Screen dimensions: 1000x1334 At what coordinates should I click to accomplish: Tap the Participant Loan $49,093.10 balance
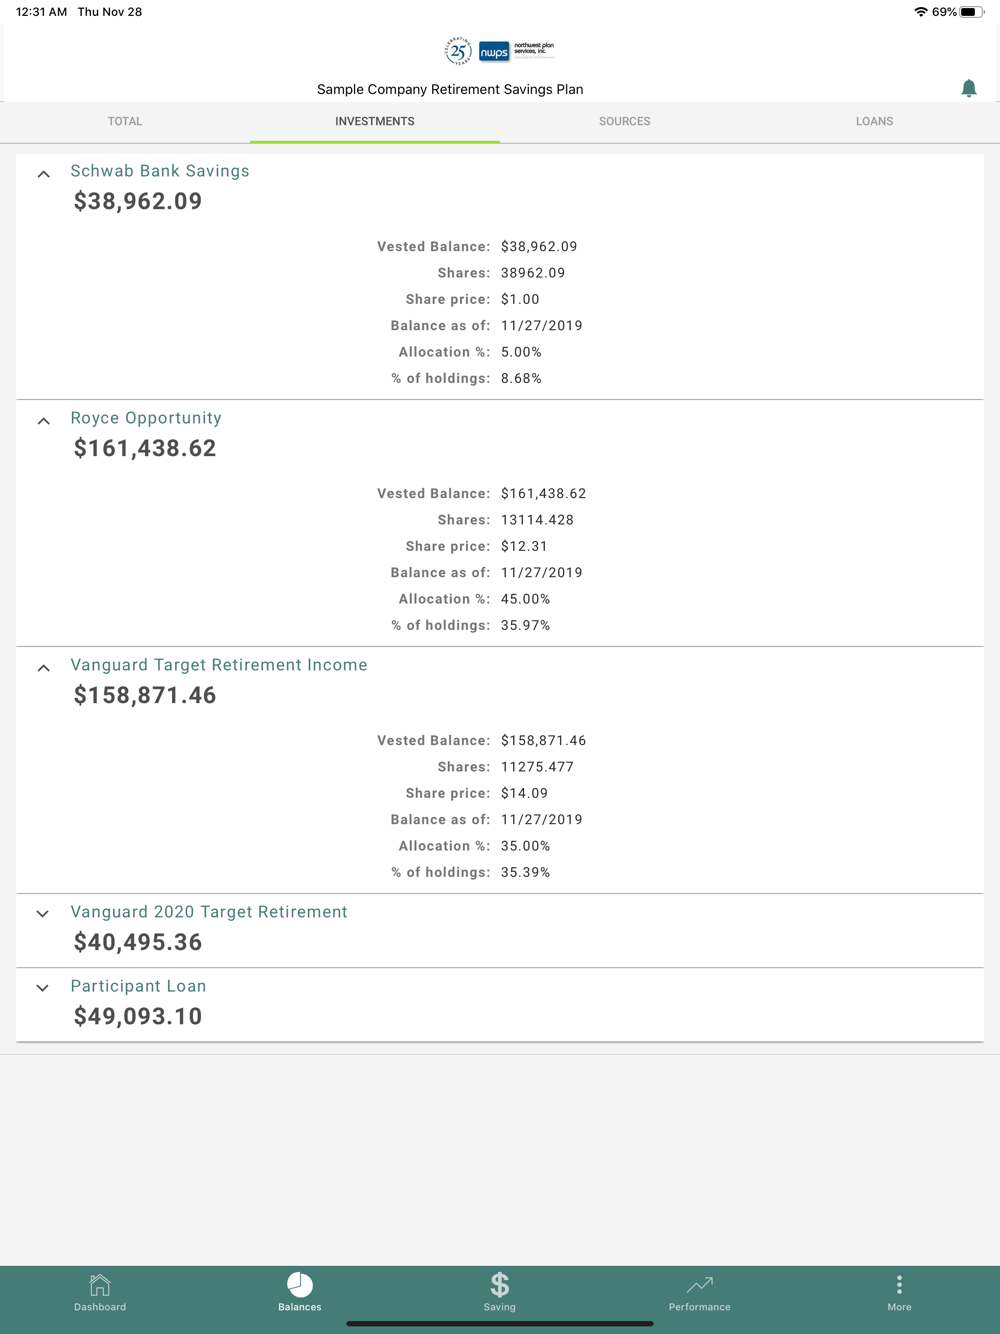click(138, 1017)
